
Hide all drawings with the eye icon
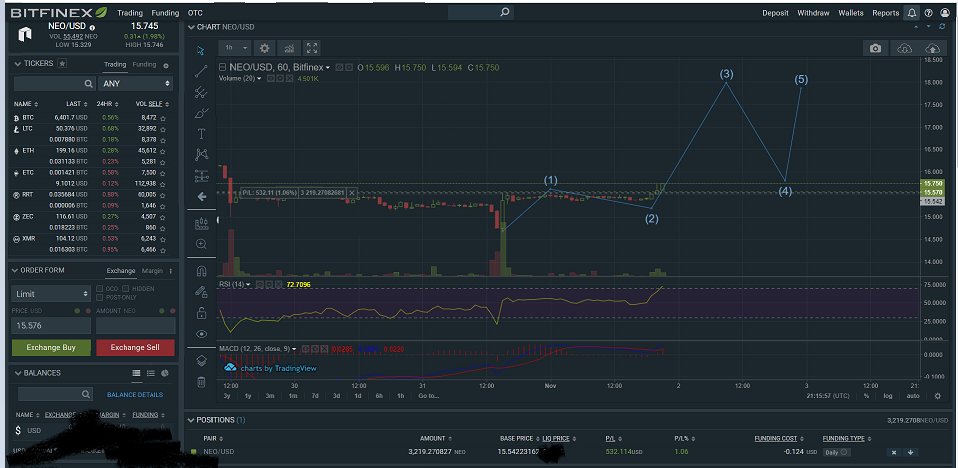click(201, 334)
